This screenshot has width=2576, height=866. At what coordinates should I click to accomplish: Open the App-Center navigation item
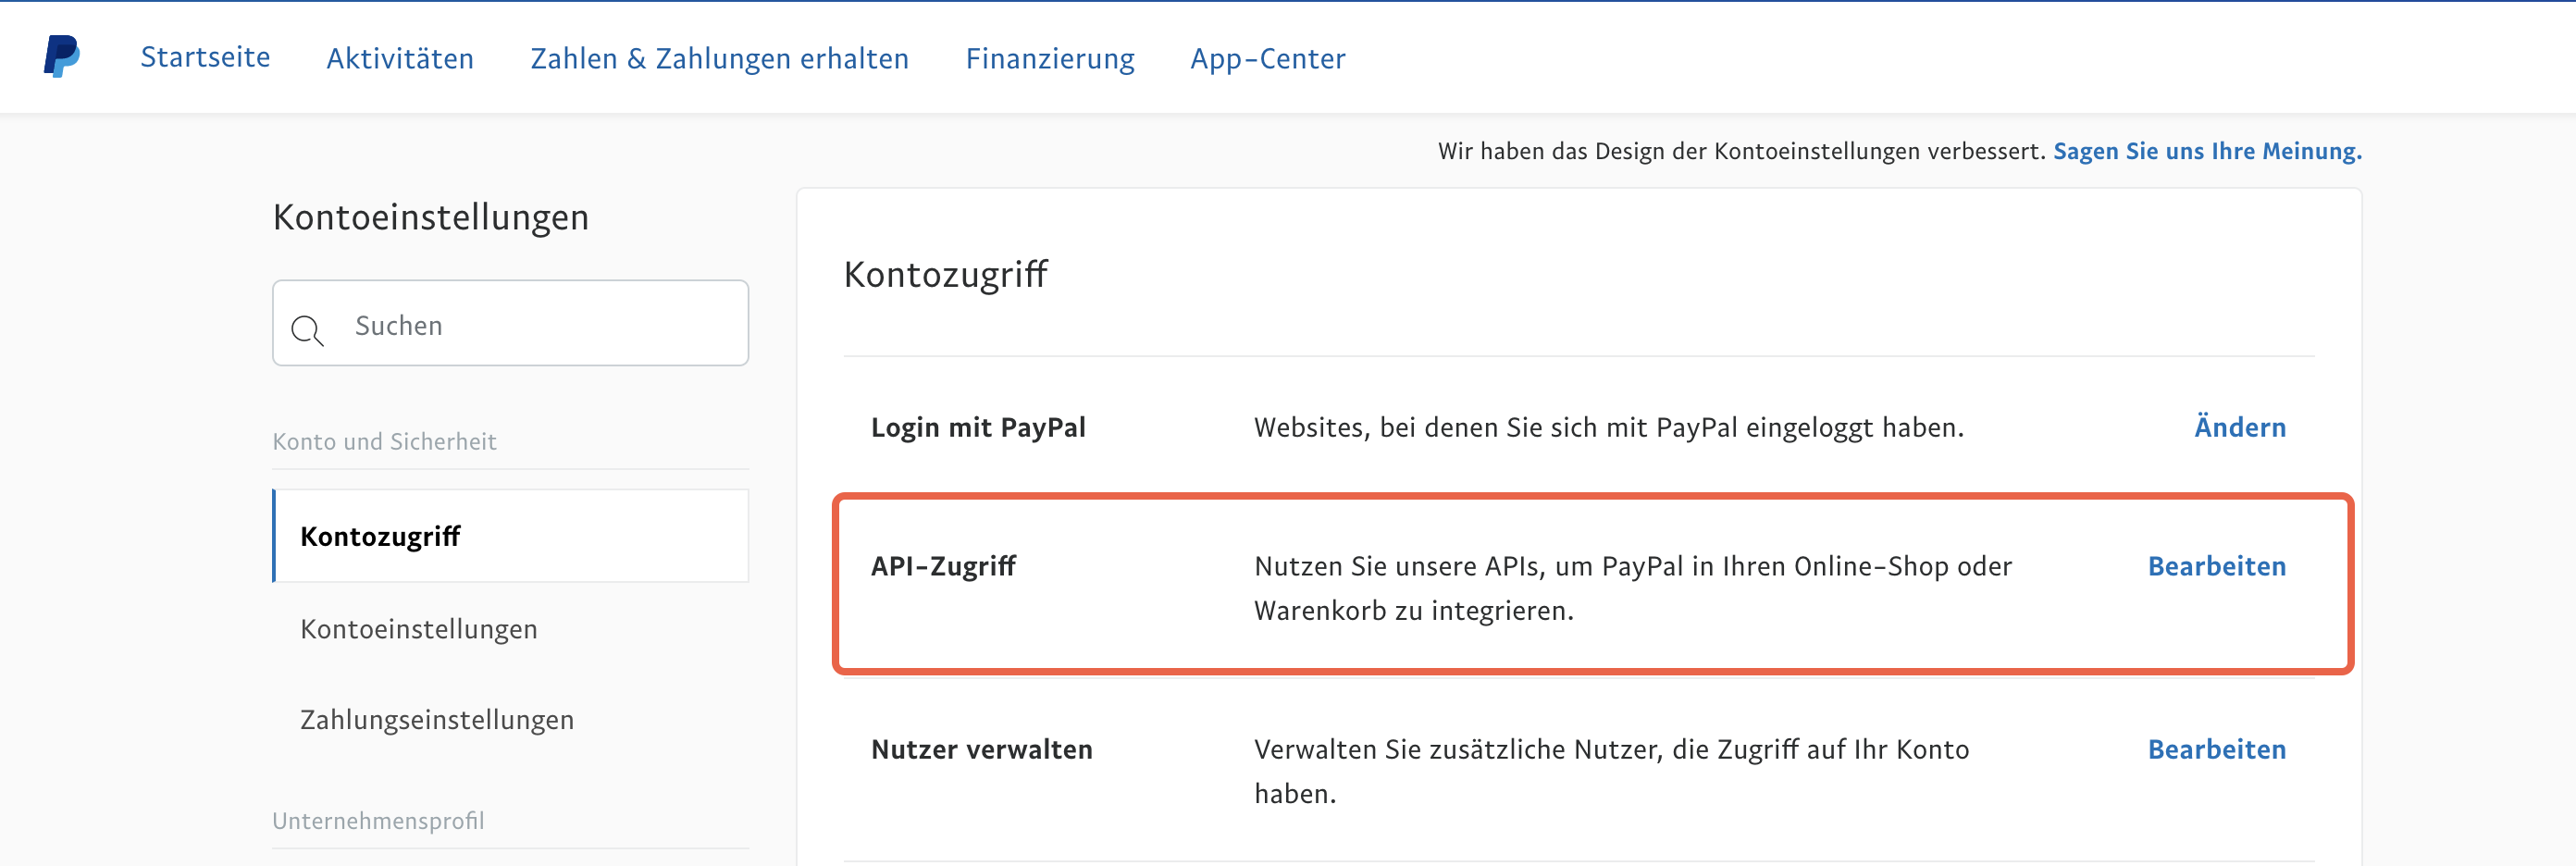pyautogui.click(x=1267, y=58)
